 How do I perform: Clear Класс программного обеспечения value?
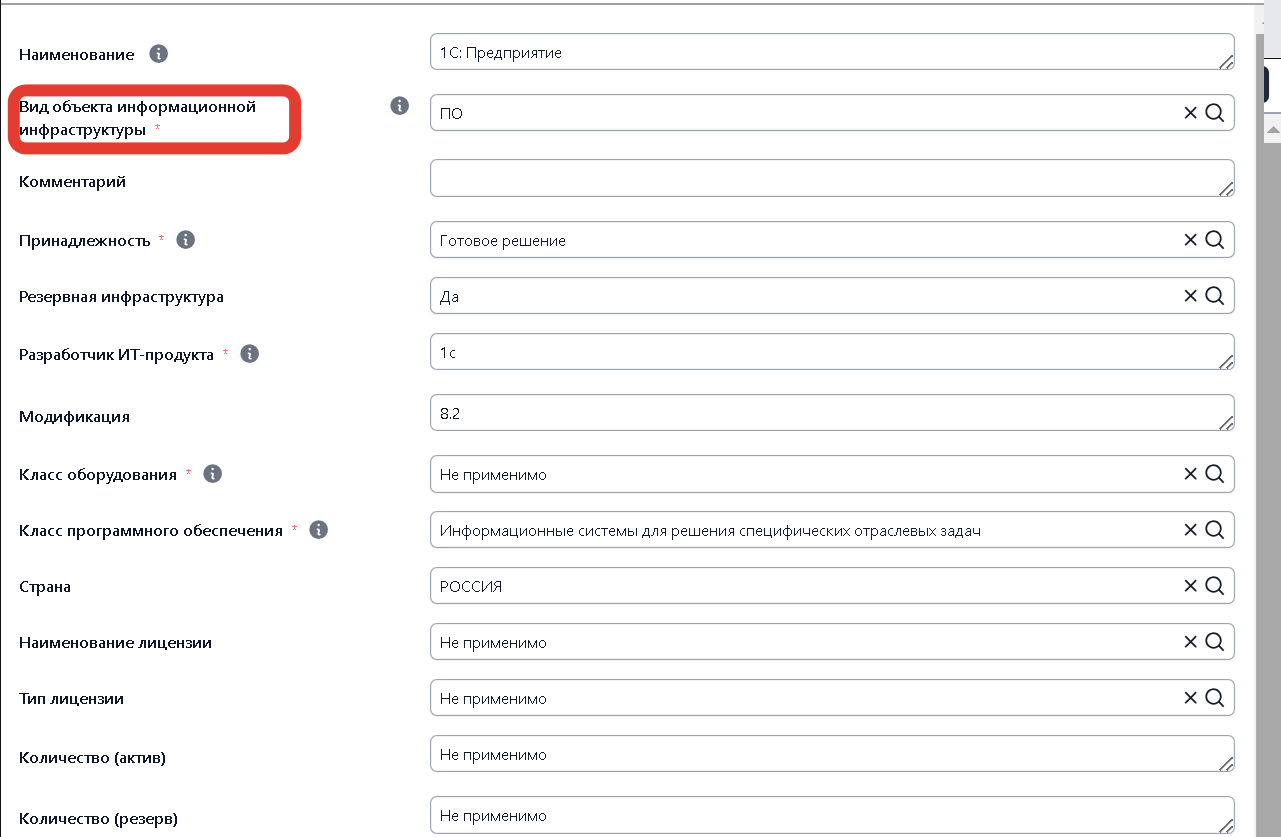1190,530
